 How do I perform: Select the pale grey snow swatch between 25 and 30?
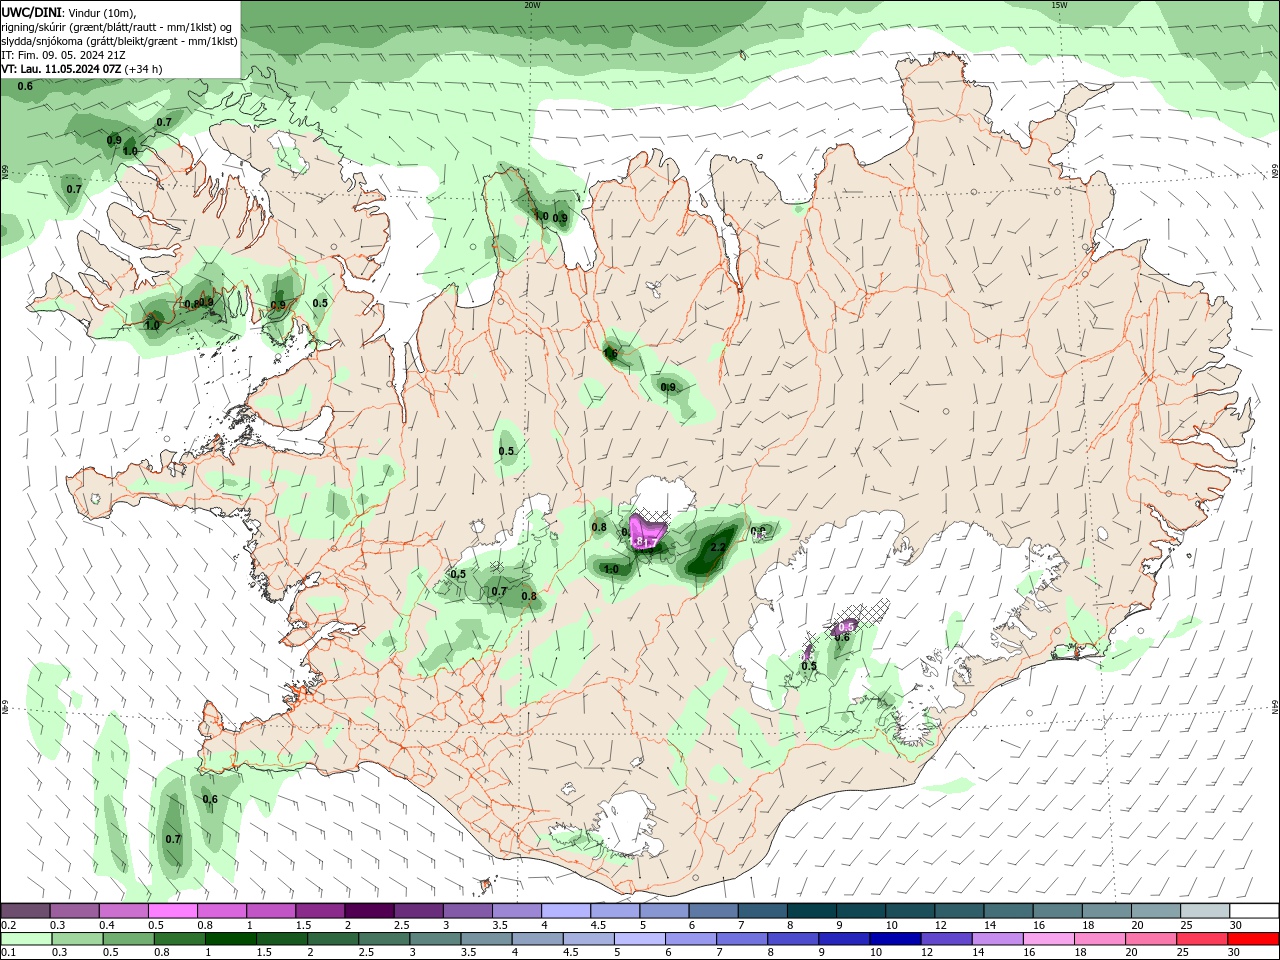[1205, 910]
